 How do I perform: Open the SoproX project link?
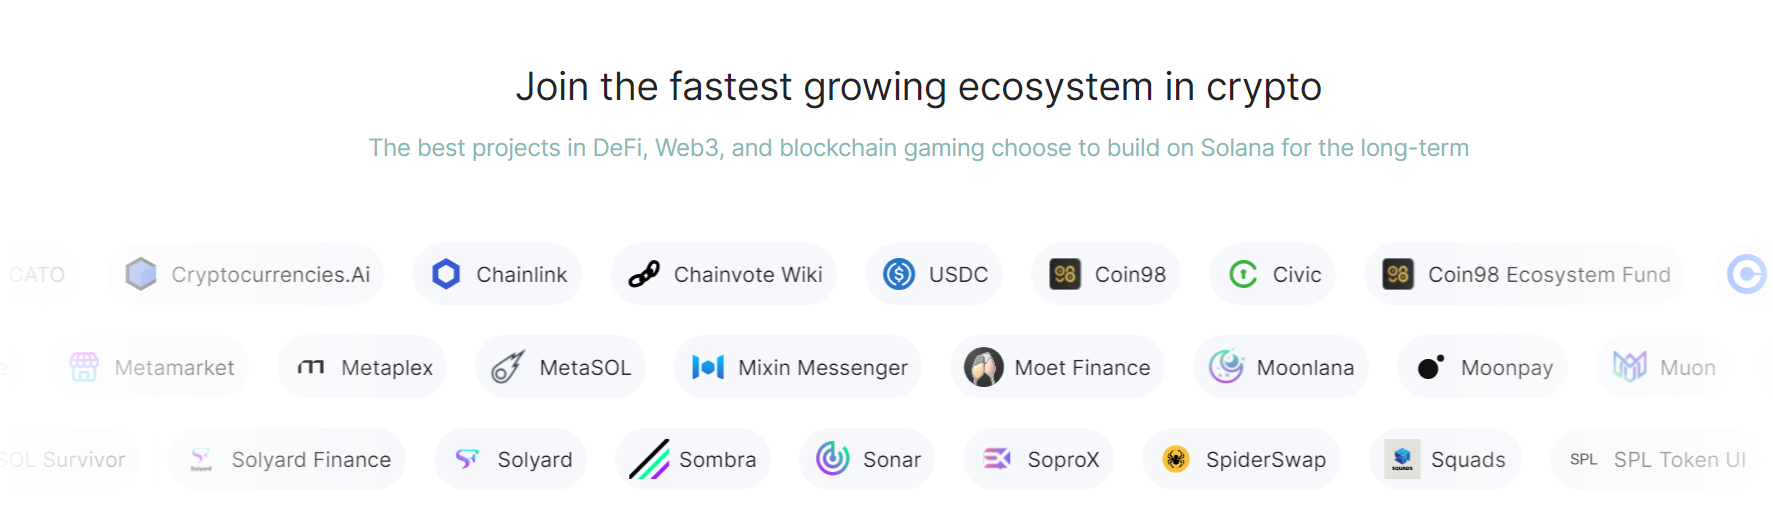click(x=1039, y=459)
